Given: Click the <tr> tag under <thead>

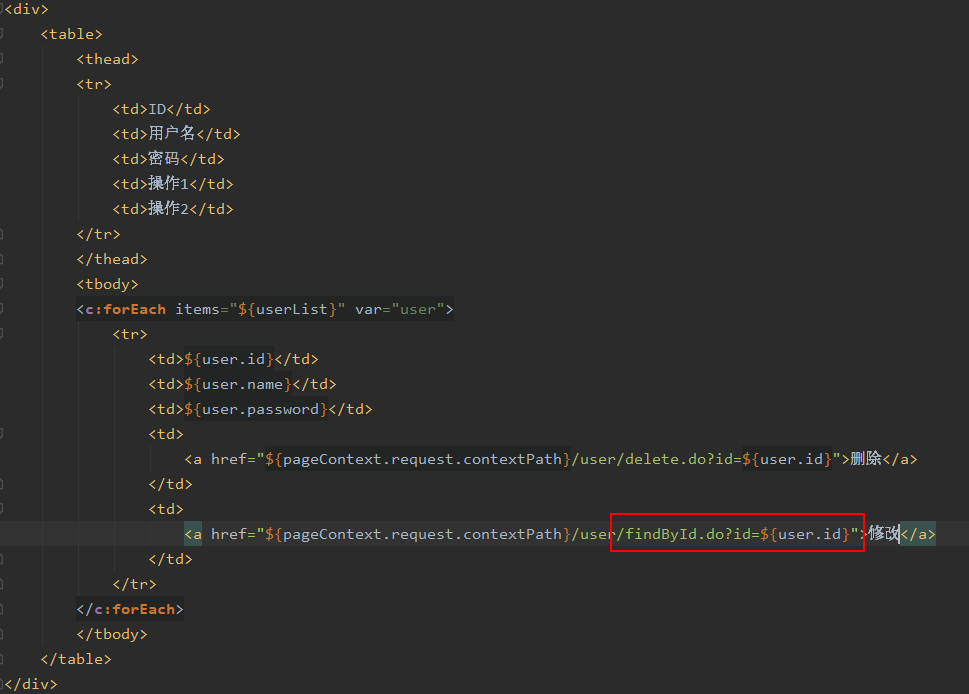Looking at the screenshot, I should [x=94, y=84].
